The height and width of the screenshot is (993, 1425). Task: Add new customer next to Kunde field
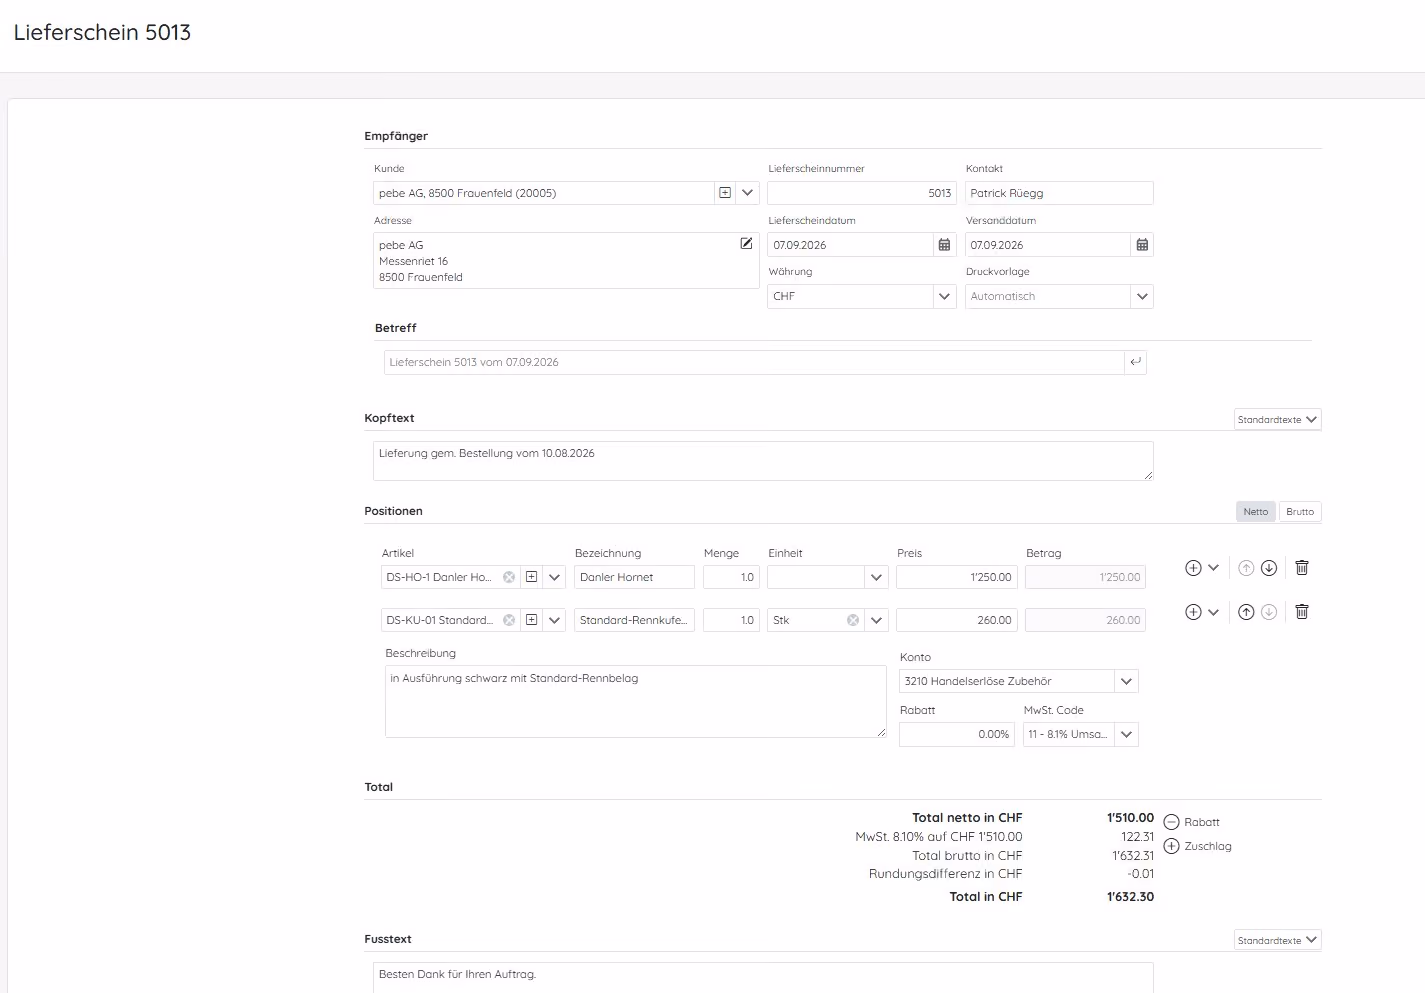(725, 193)
